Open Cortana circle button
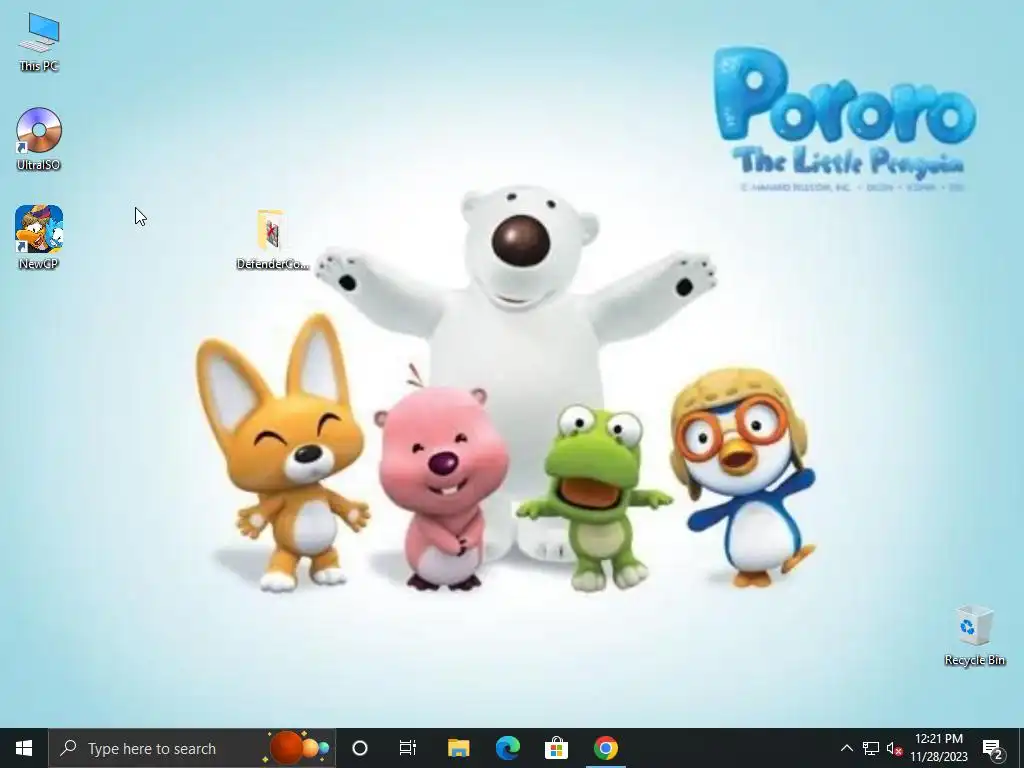Screen dimensions: 1024x768 coord(360,748)
